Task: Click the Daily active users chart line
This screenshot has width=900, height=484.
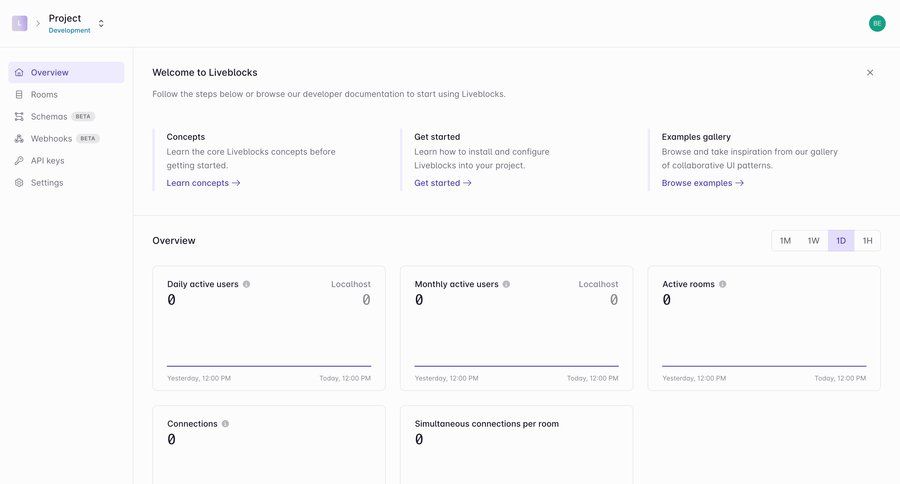Action: [x=269, y=366]
